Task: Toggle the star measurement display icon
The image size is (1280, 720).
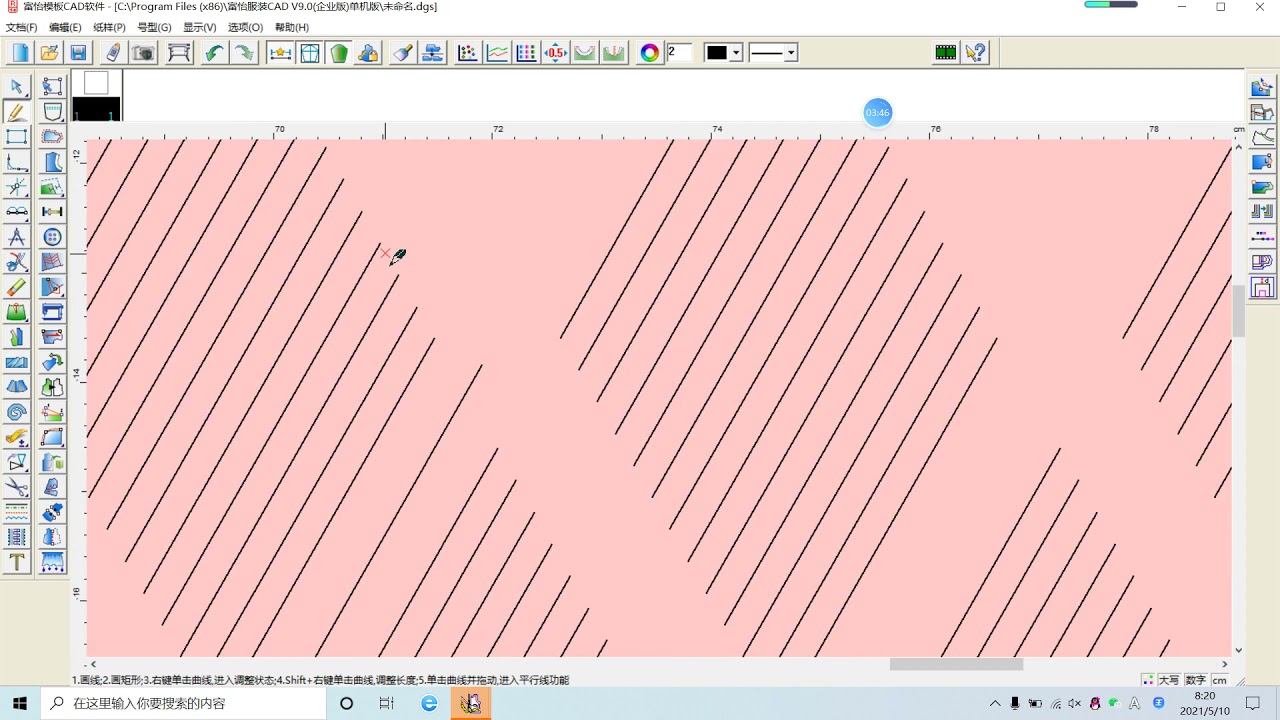Action: click(x=280, y=53)
